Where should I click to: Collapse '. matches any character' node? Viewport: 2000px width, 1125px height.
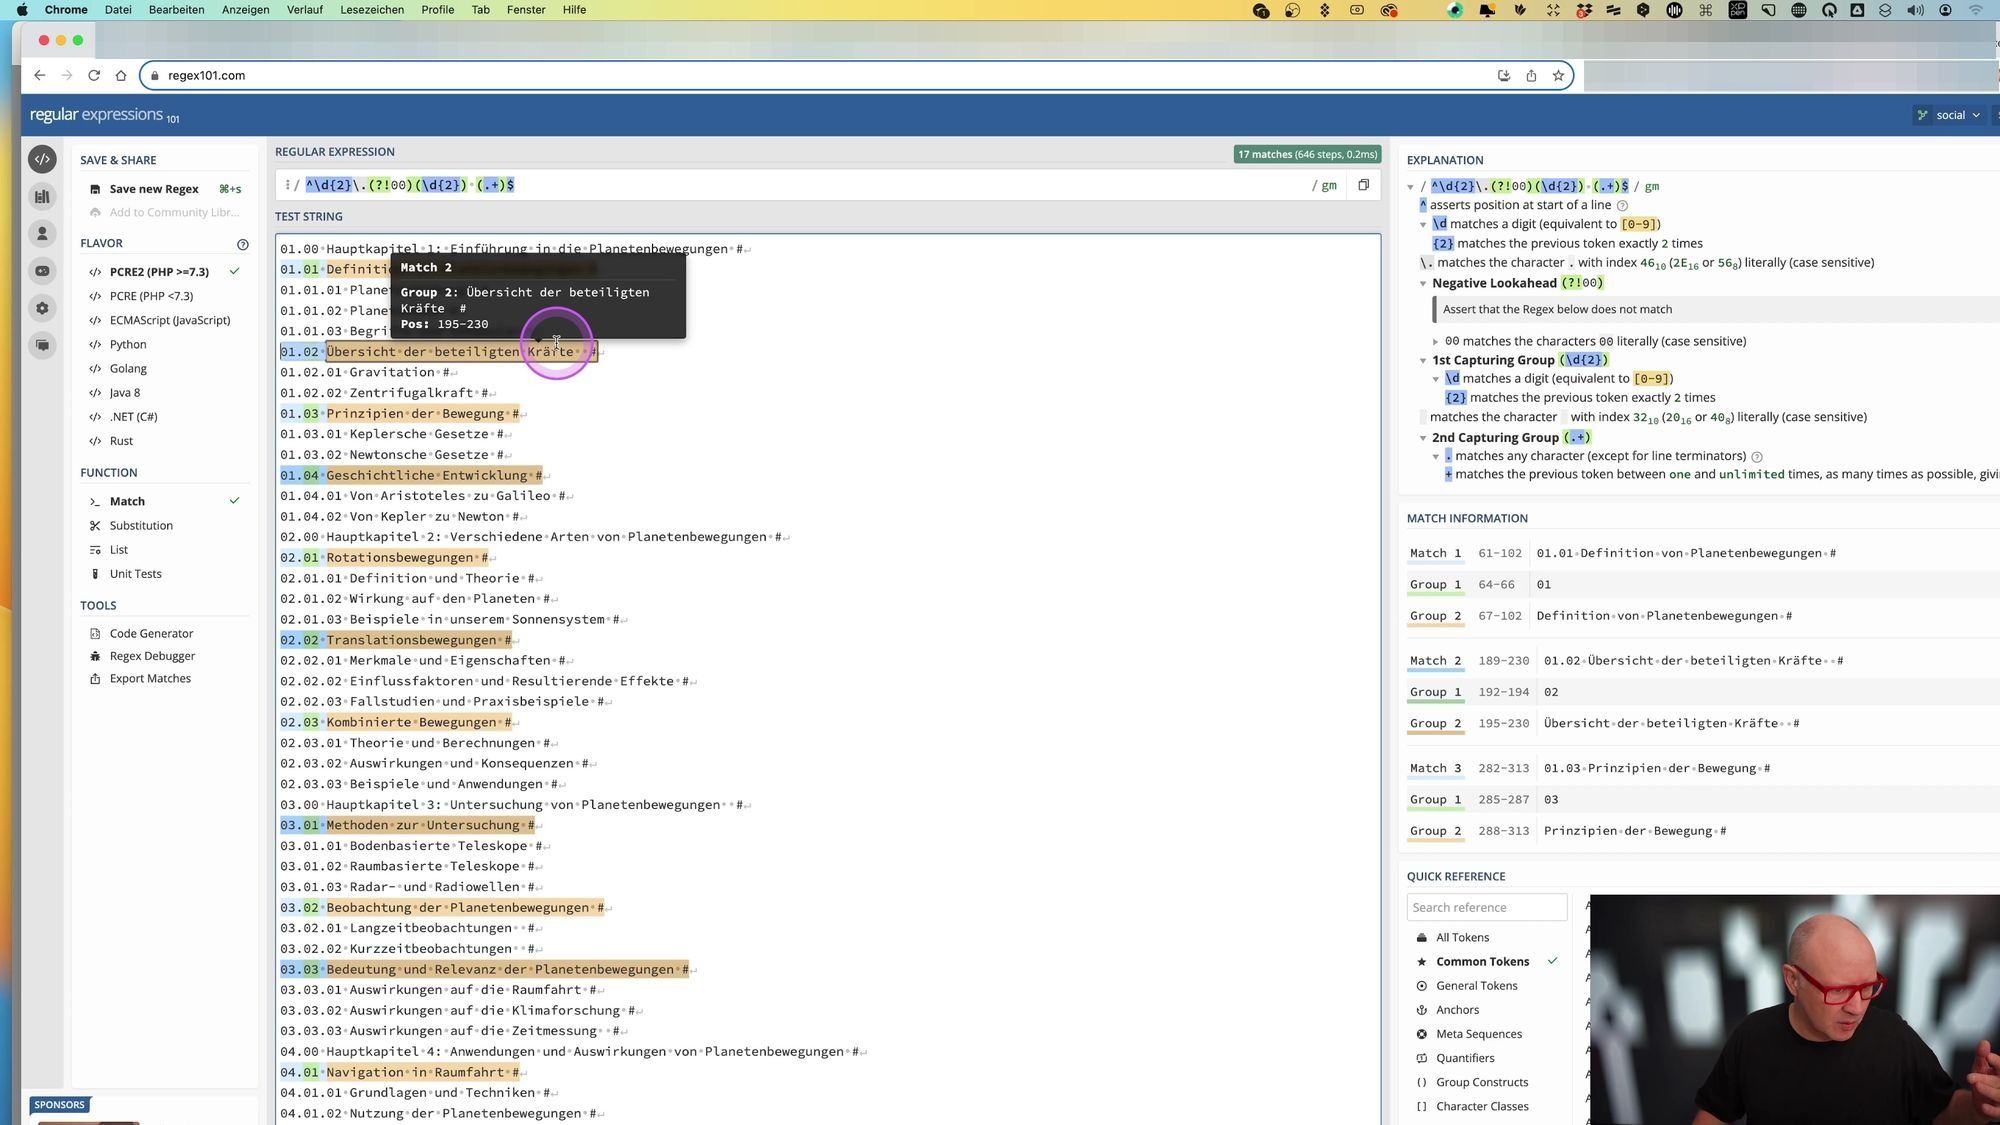pos(1436,456)
